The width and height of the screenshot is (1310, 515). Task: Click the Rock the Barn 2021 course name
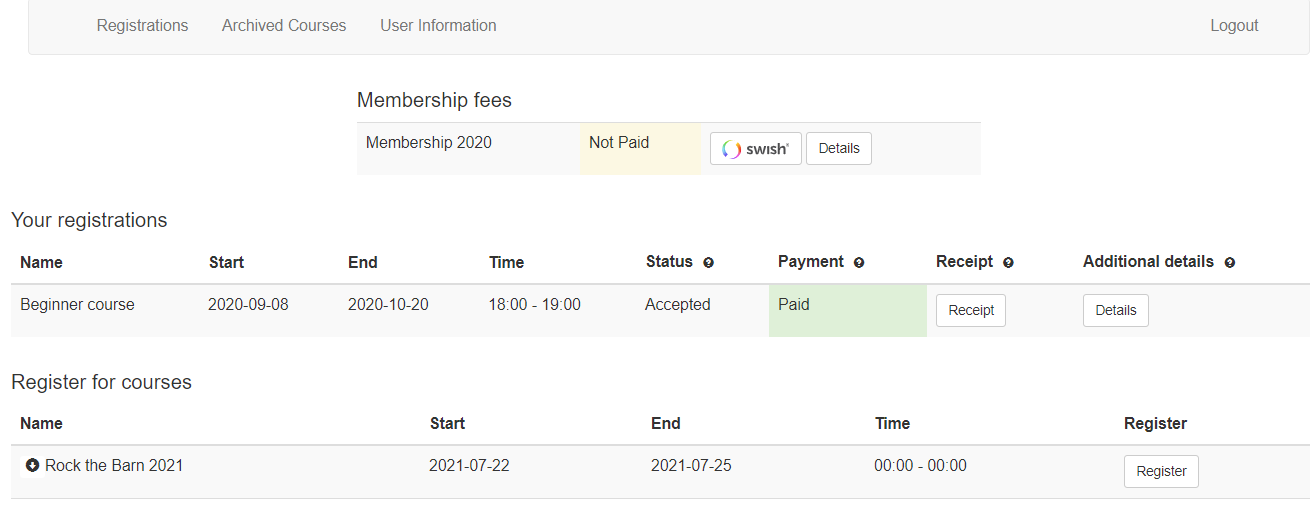click(x=114, y=465)
